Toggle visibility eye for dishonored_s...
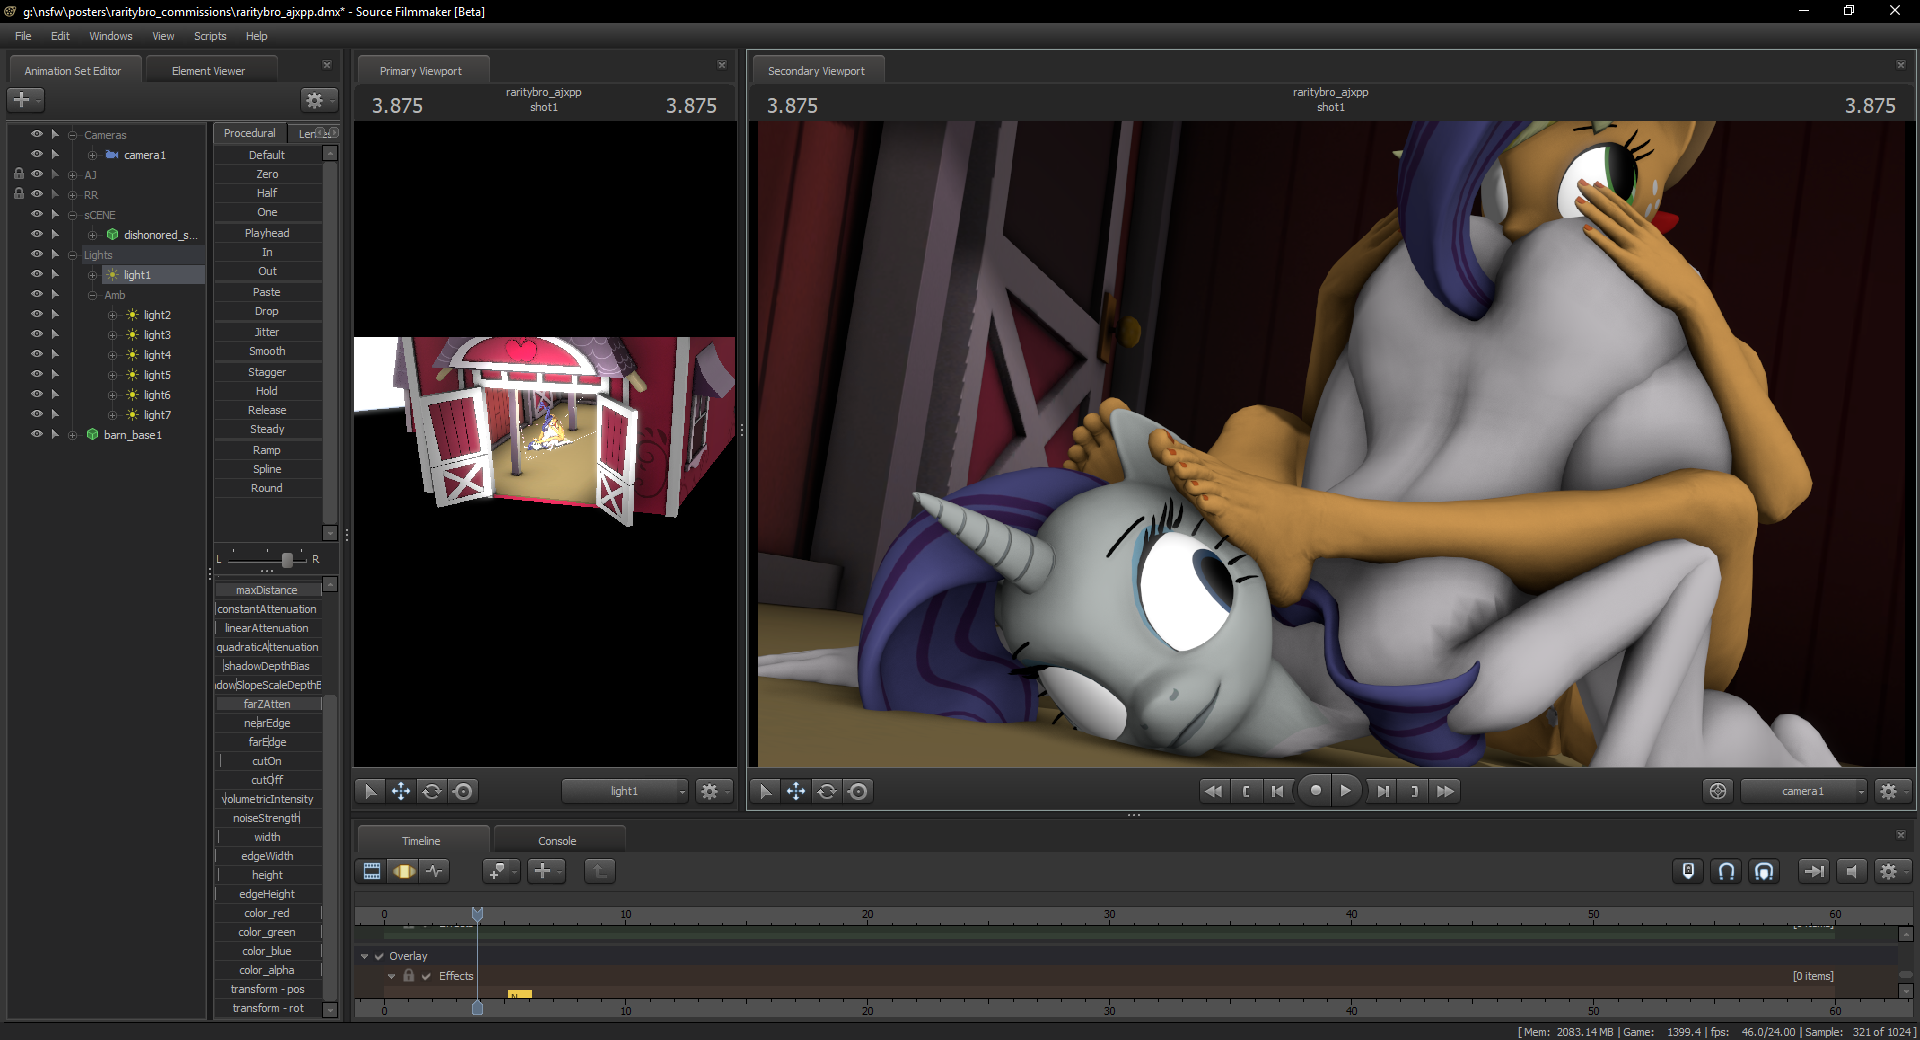This screenshot has width=1920, height=1040. click(x=37, y=234)
